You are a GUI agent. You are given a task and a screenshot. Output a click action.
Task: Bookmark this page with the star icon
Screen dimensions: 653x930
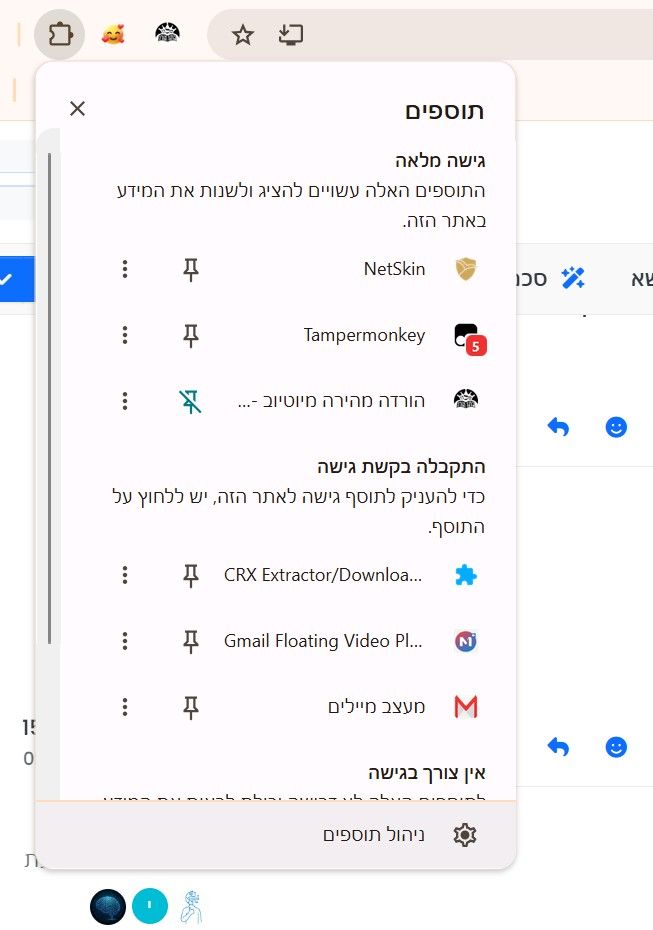point(243,35)
